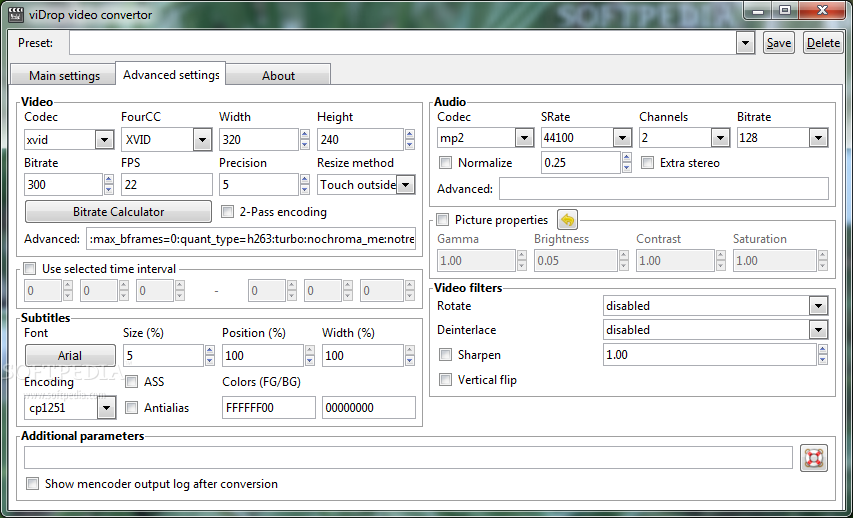Enable 2-Pass encoding checkbox
Image resolution: width=853 pixels, height=518 pixels.
pyautogui.click(x=227, y=212)
